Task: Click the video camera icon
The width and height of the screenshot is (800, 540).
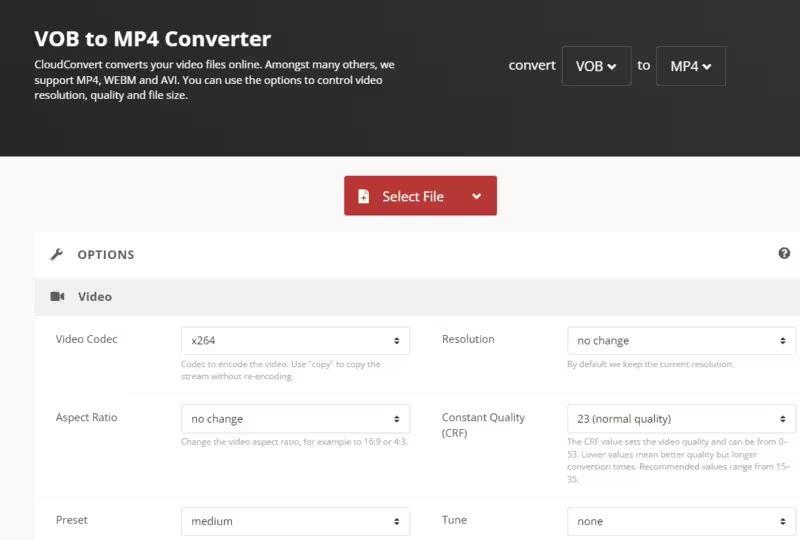Action: (x=57, y=297)
